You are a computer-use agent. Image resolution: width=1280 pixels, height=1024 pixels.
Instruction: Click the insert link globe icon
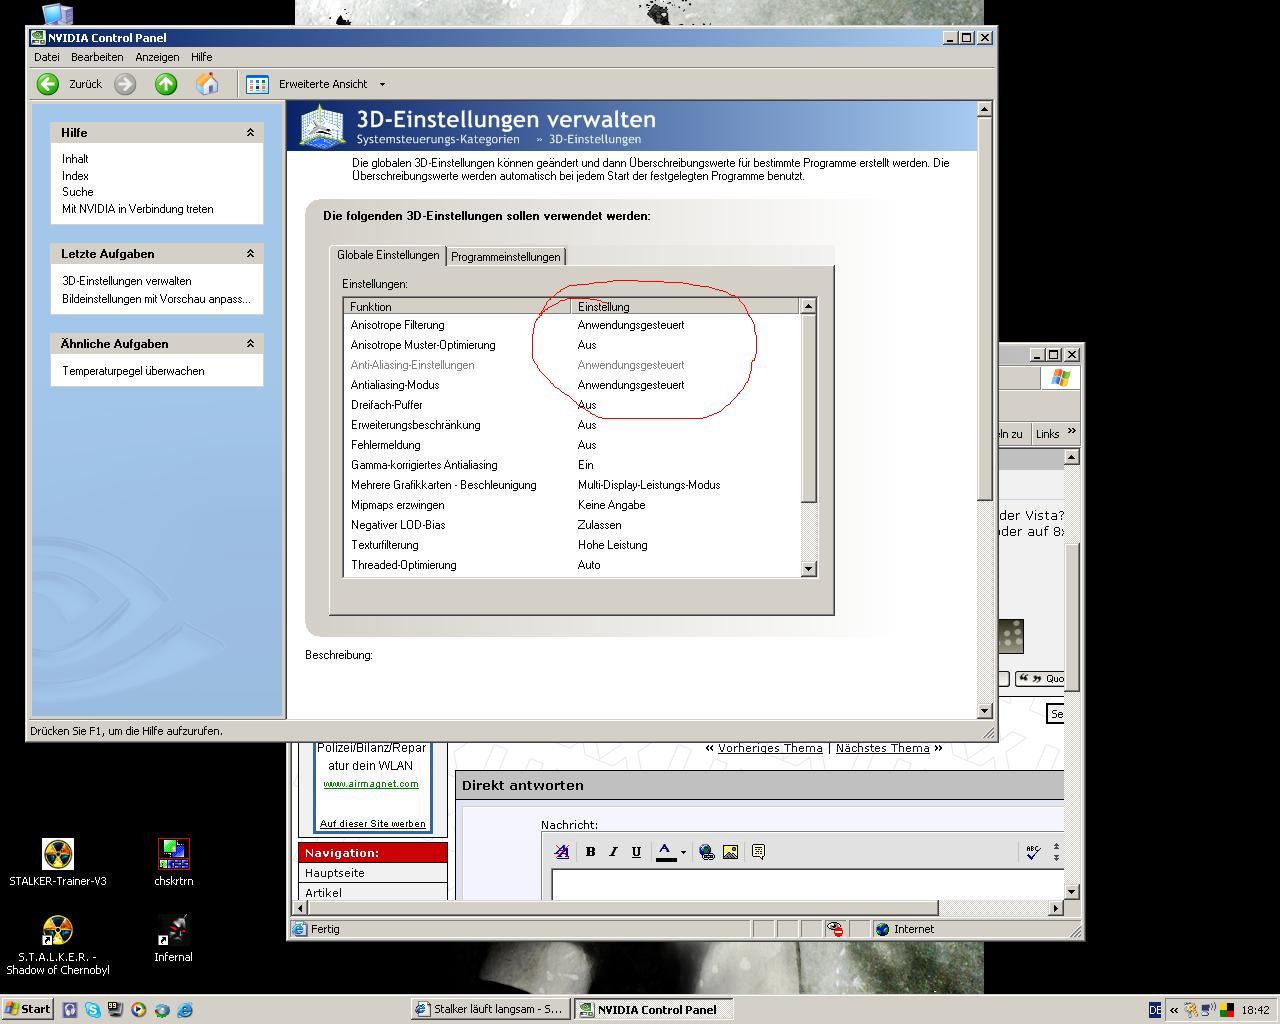[x=707, y=852]
